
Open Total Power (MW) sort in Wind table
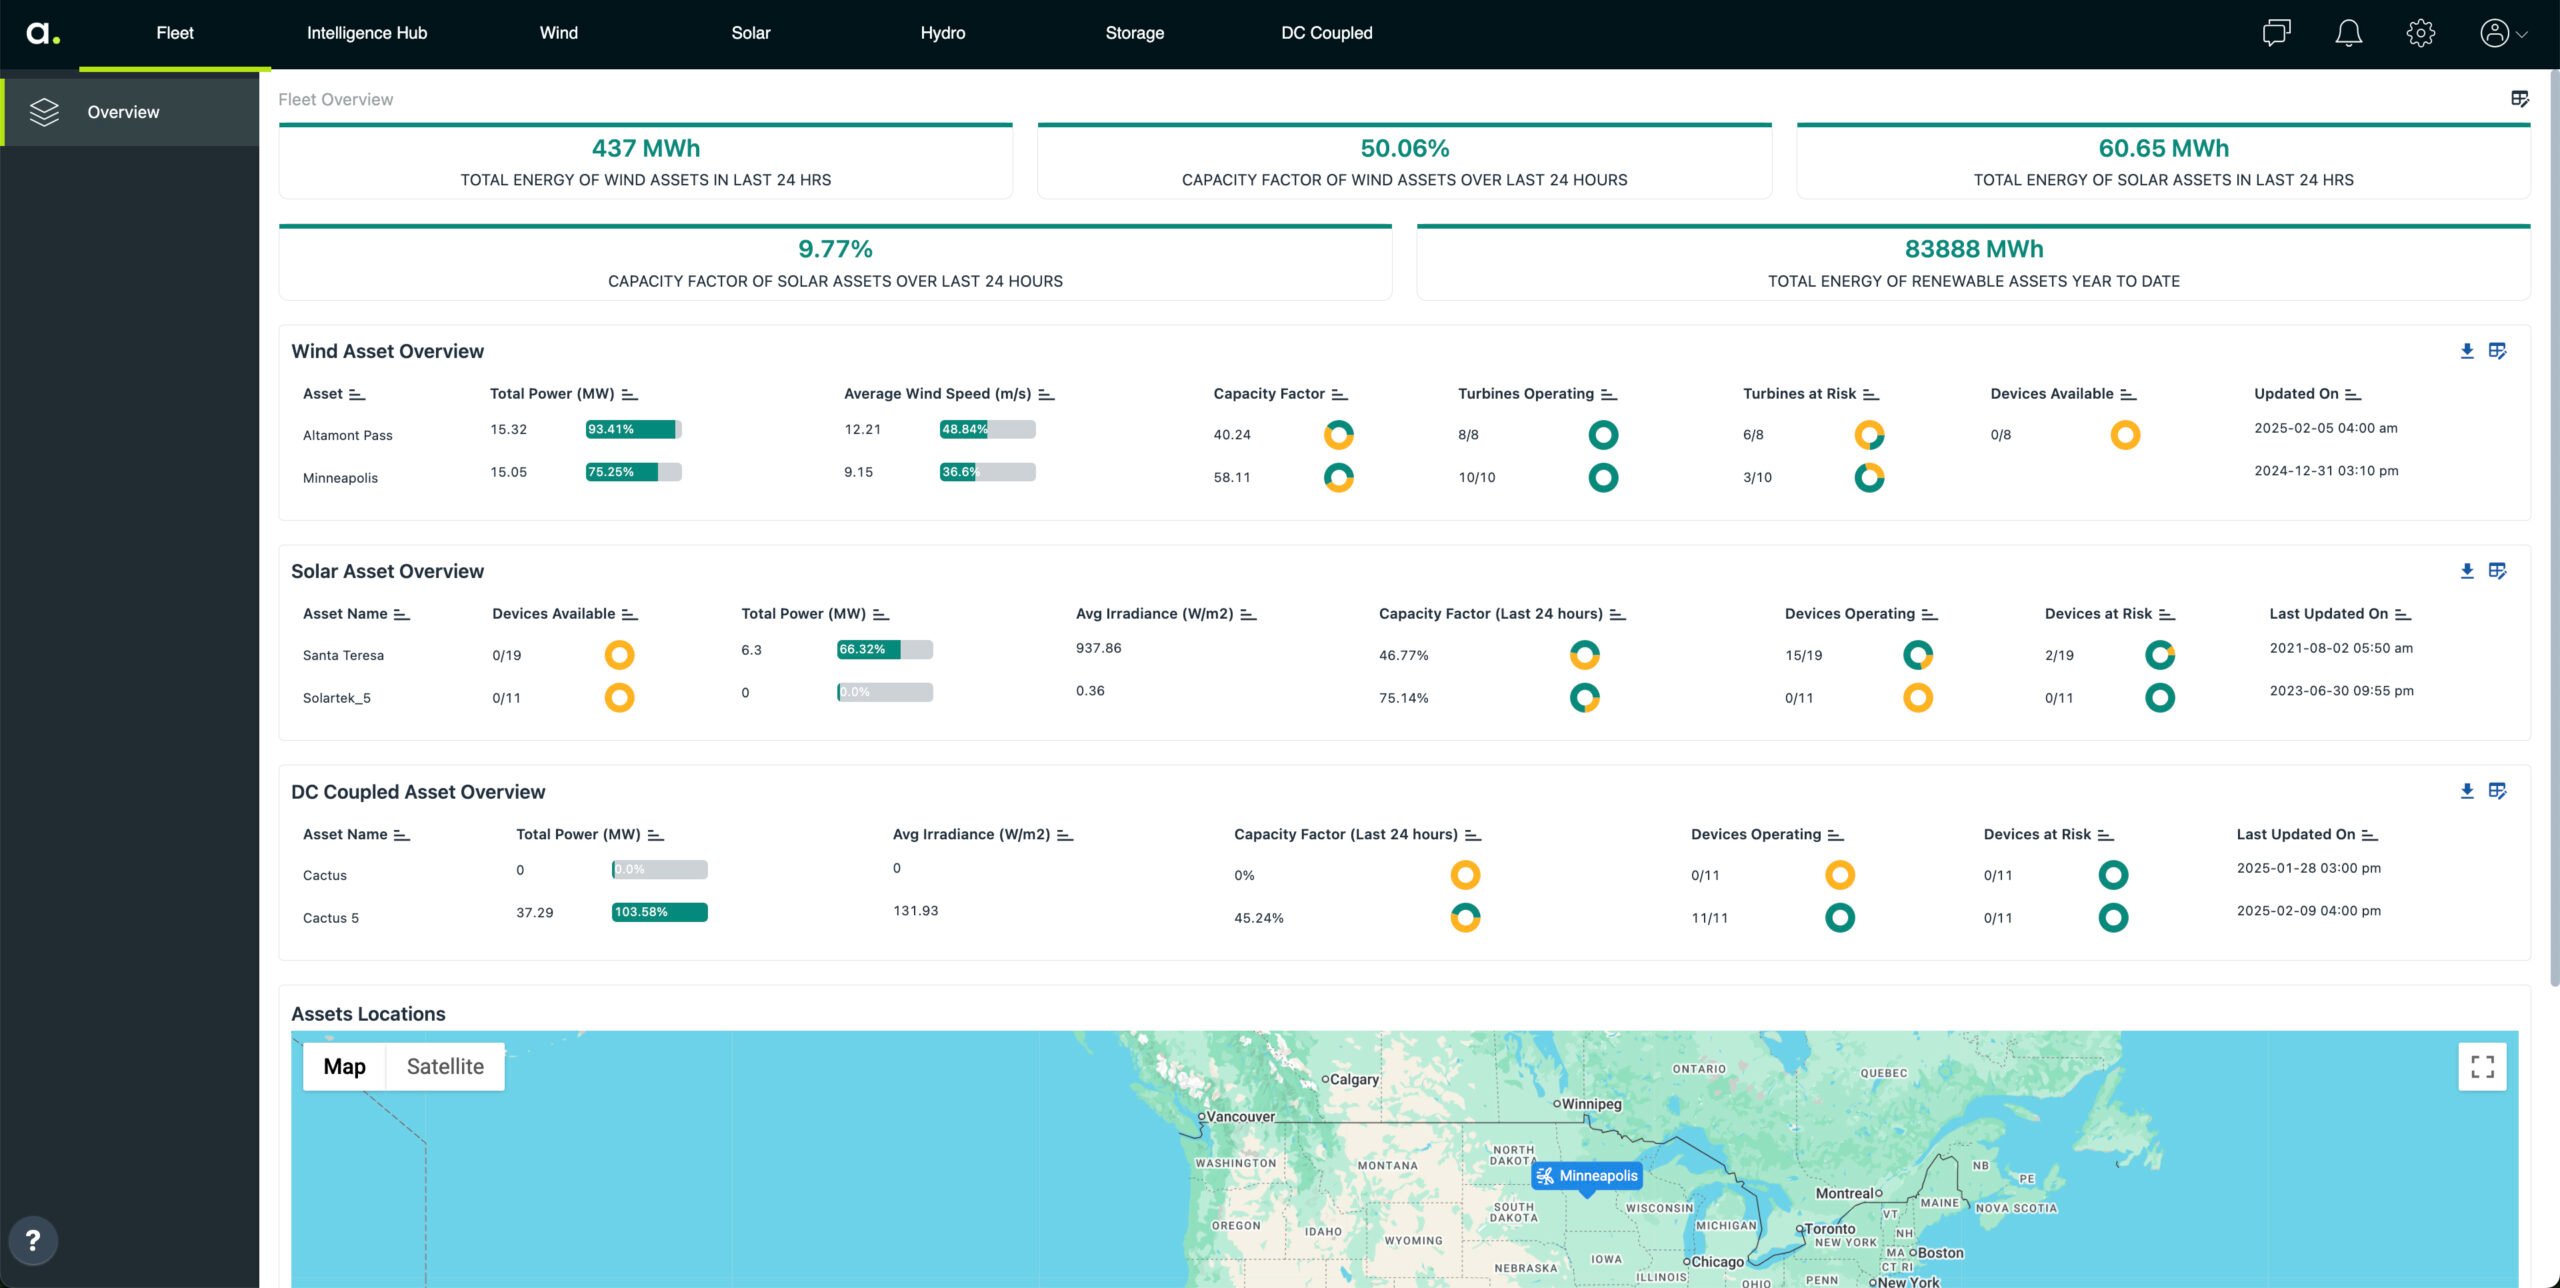(x=629, y=395)
